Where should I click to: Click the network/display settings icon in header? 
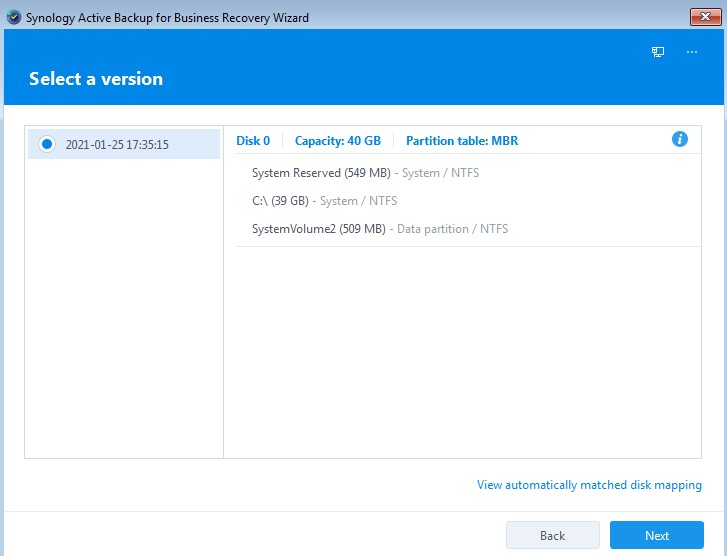pos(658,52)
